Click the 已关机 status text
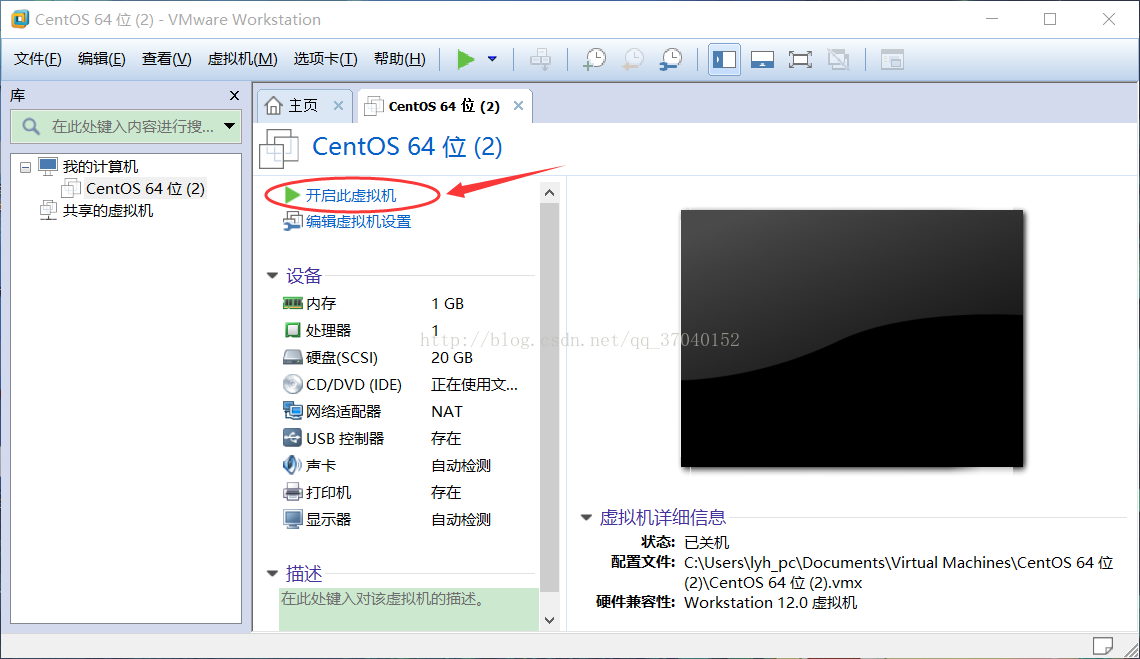 [707, 543]
